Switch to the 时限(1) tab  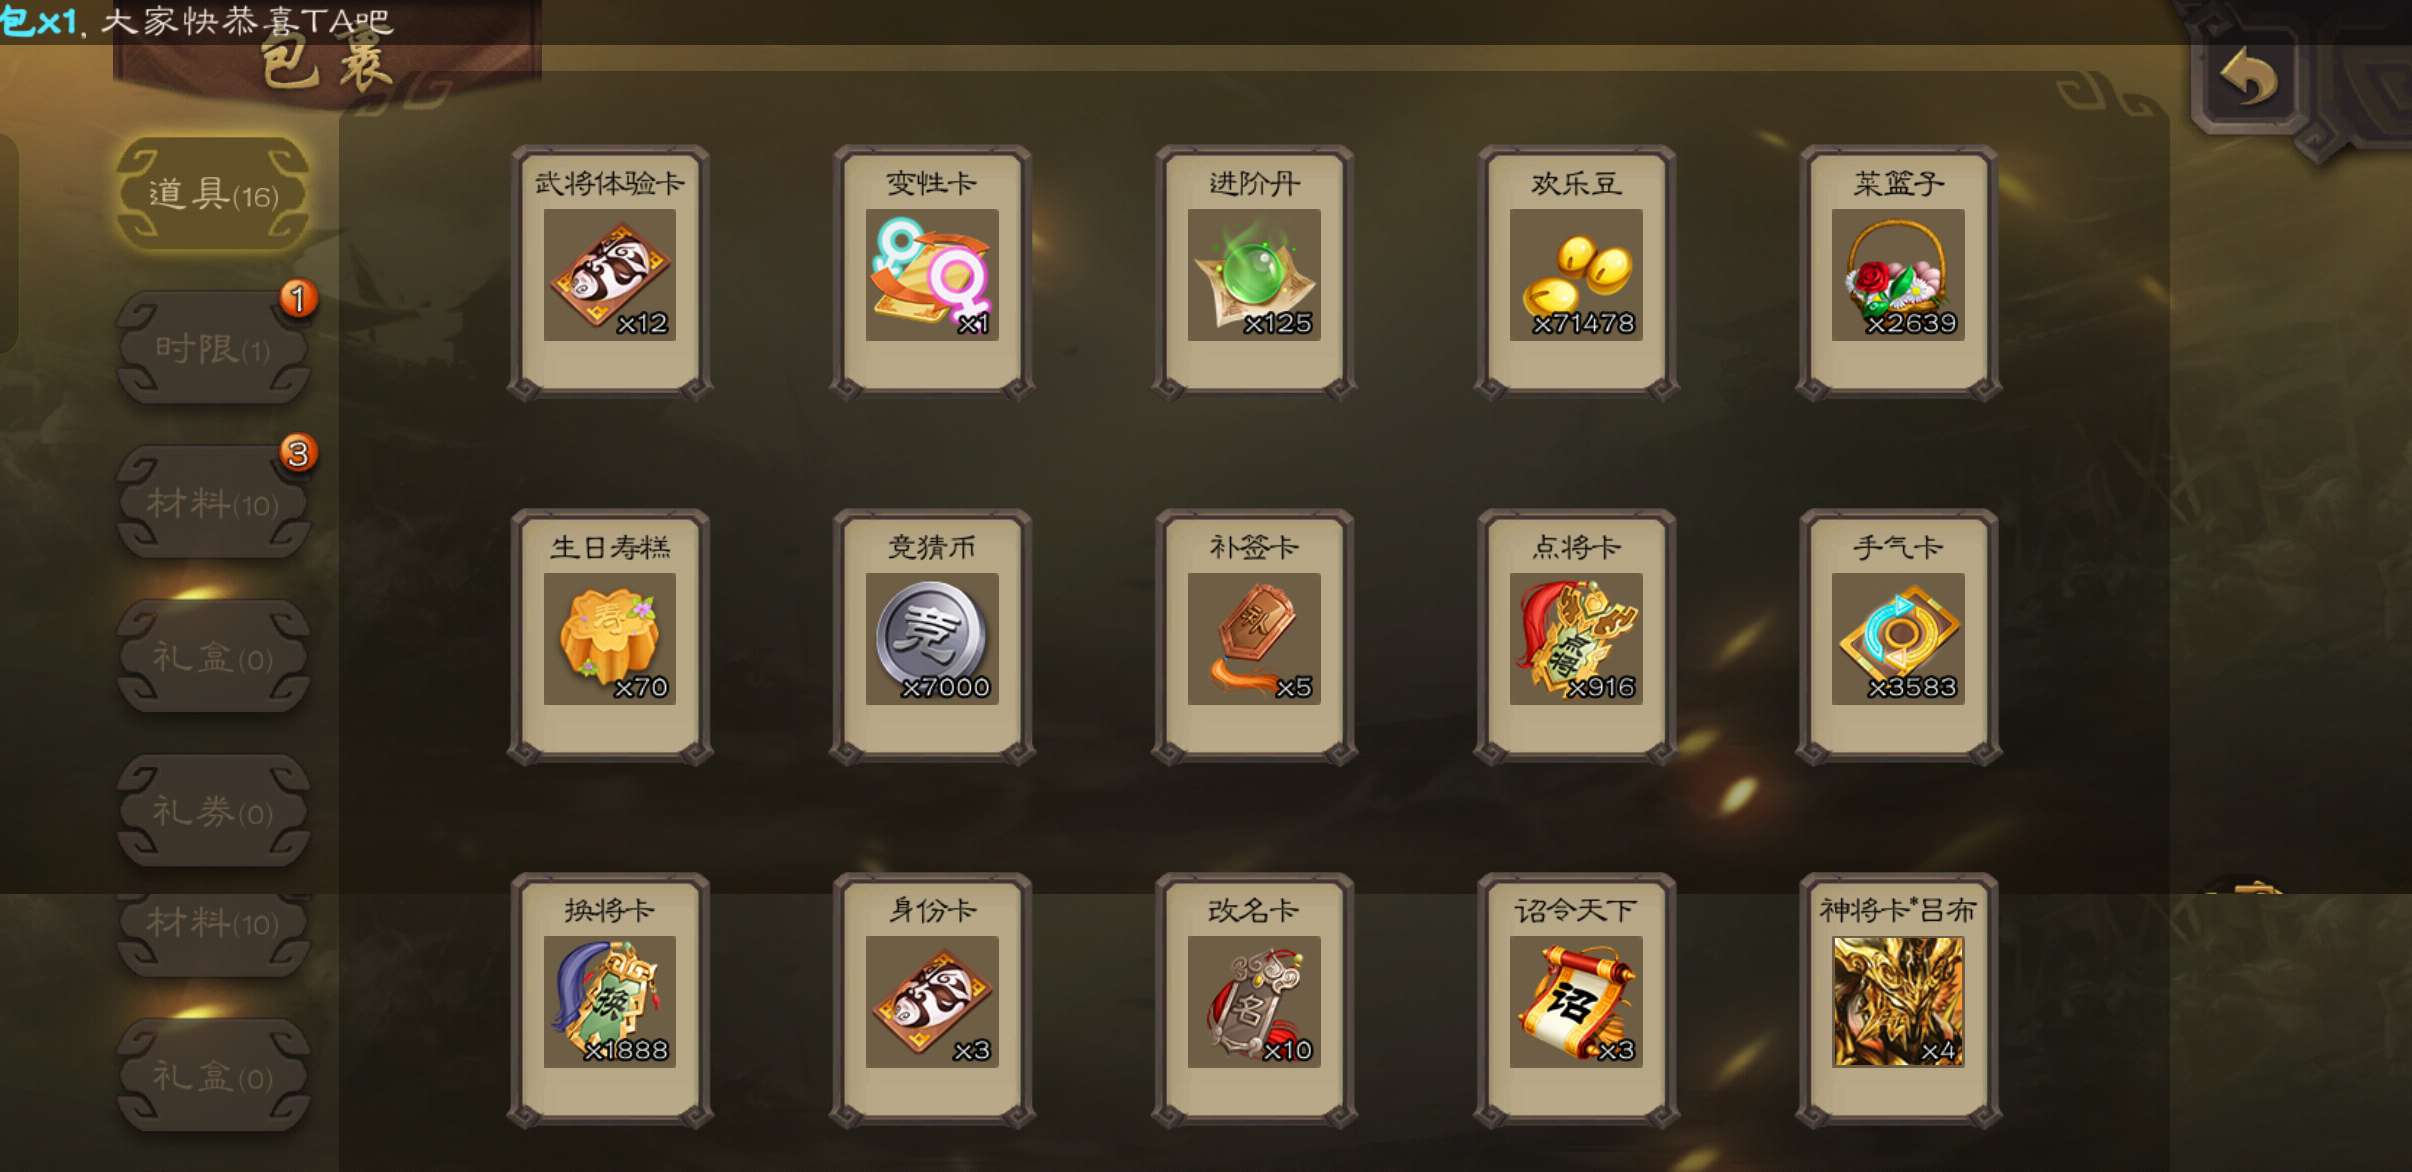click(x=213, y=348)
